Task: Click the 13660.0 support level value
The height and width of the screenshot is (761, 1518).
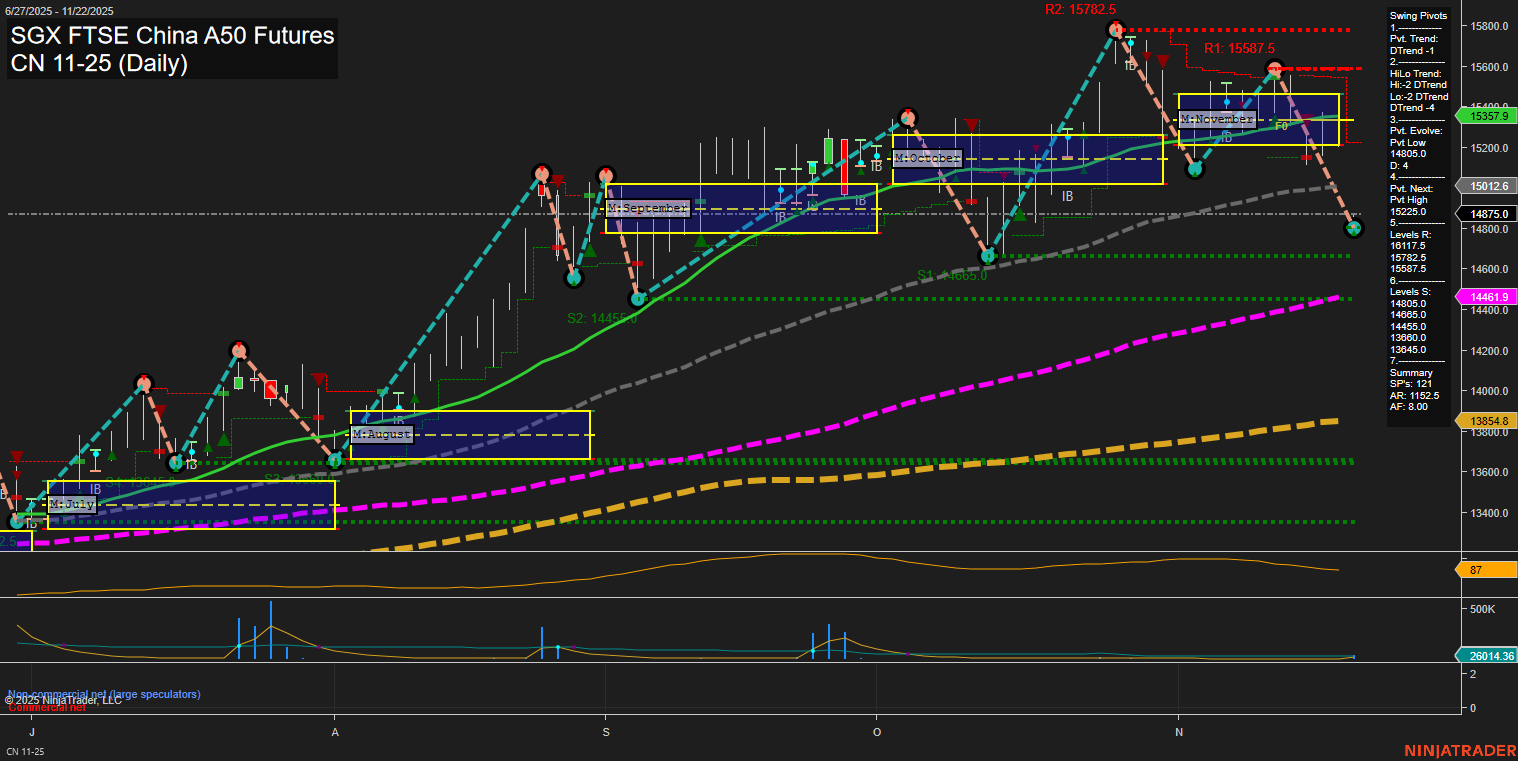Action: [1407, 338]
